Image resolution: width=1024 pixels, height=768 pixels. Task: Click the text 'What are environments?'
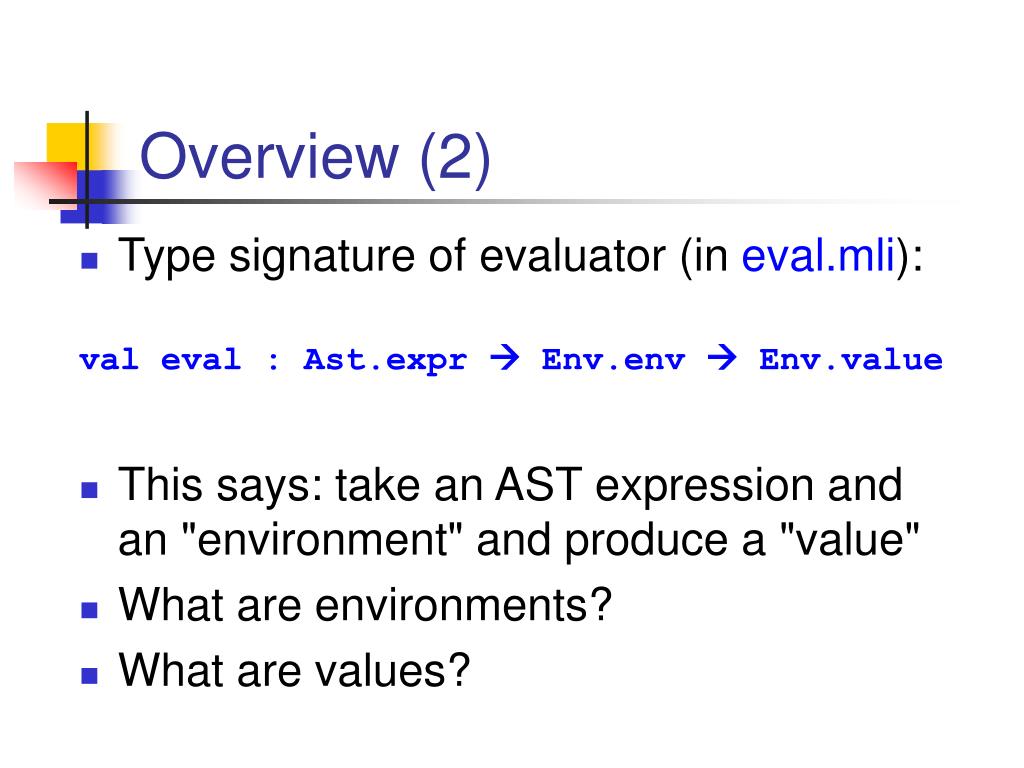pos(365,605)
